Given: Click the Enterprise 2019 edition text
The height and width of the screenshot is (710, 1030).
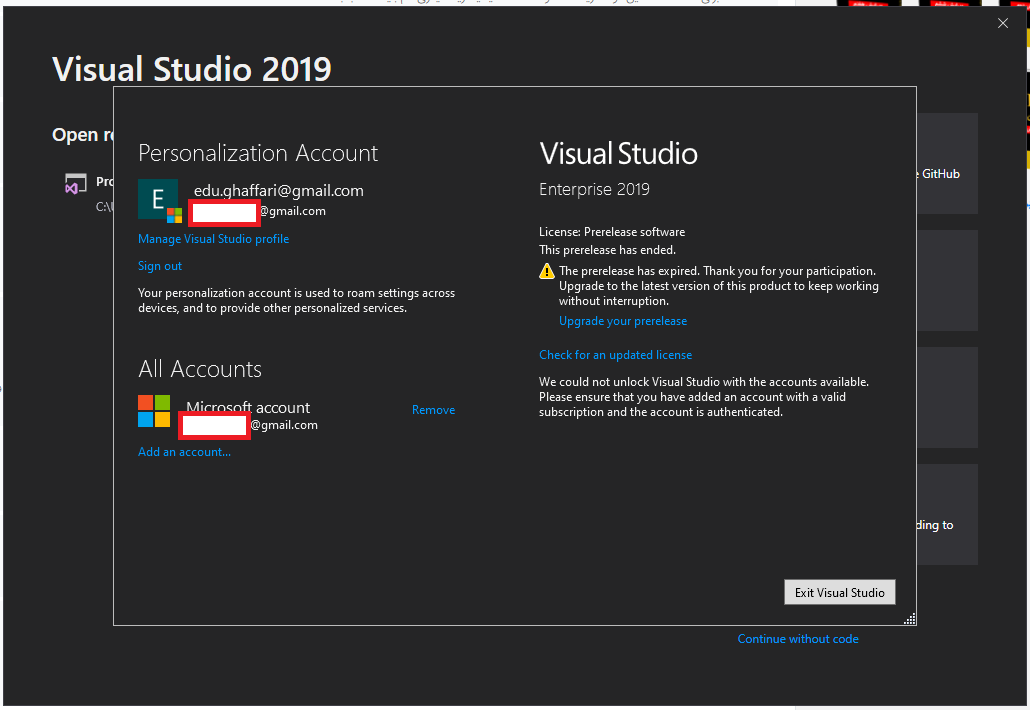Looking at the screenshot, I should [x=594, y=190].
